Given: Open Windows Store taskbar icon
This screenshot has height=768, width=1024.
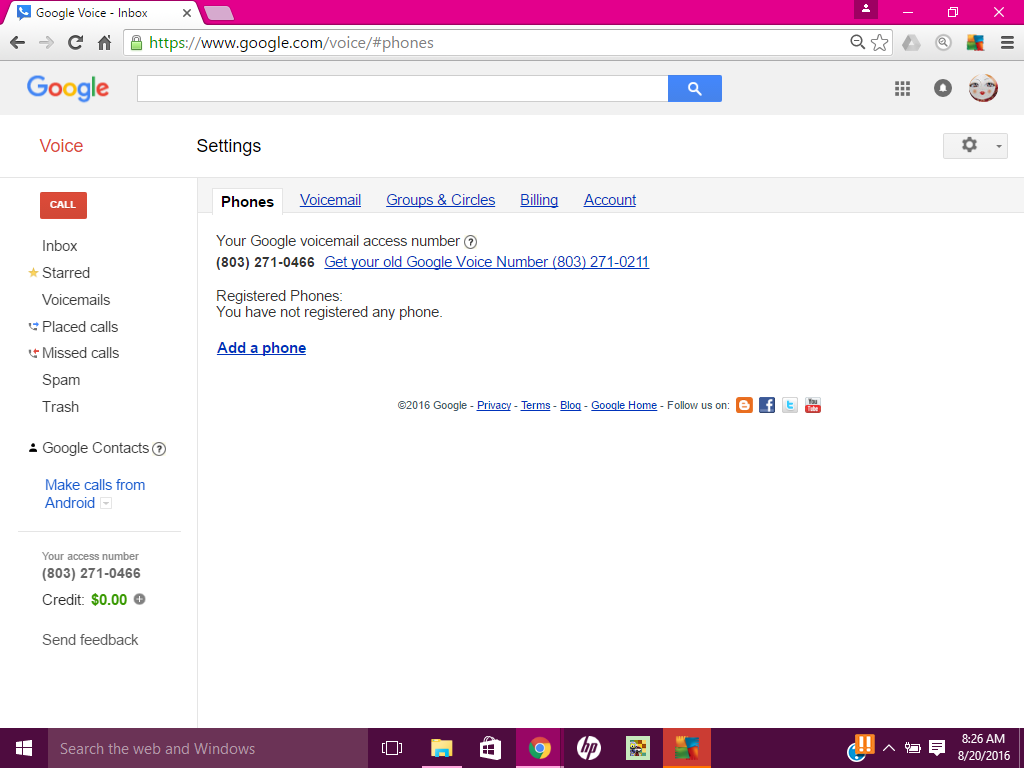Looking at the screenshot, I should point(490,748).
